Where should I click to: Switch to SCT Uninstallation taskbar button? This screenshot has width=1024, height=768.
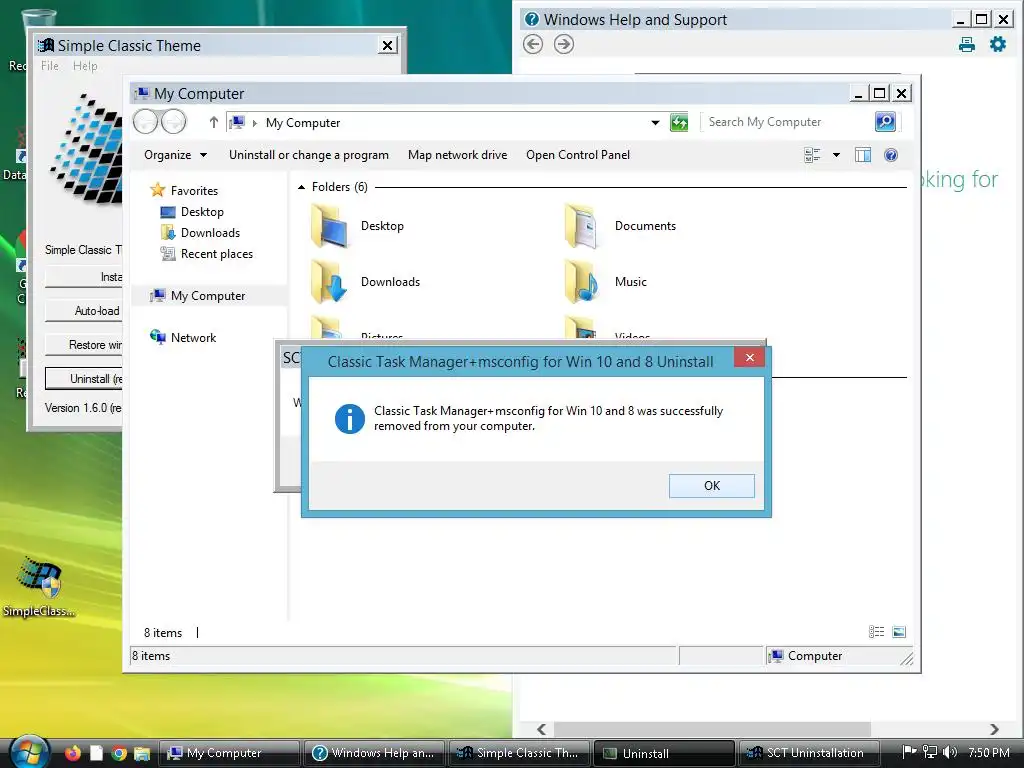(808, 753)
